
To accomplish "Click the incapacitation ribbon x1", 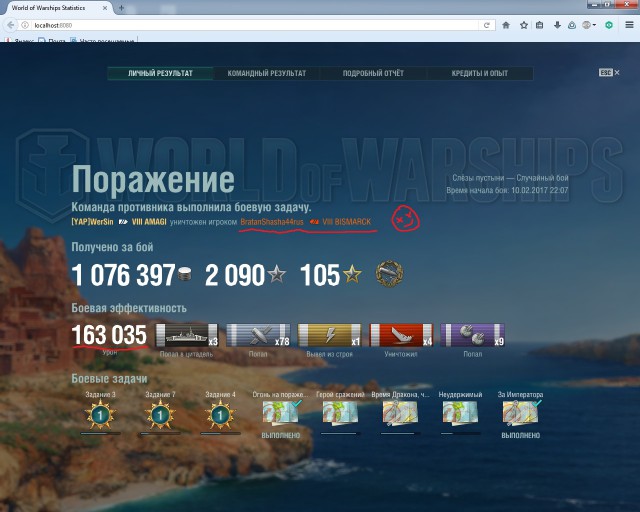I will click(x=330, y=335).
